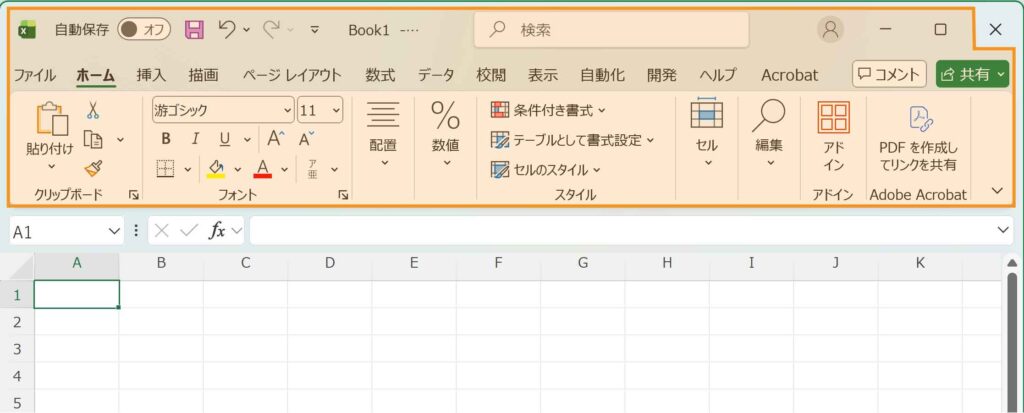Open the 編集 editing group

[x=769, y=133]
